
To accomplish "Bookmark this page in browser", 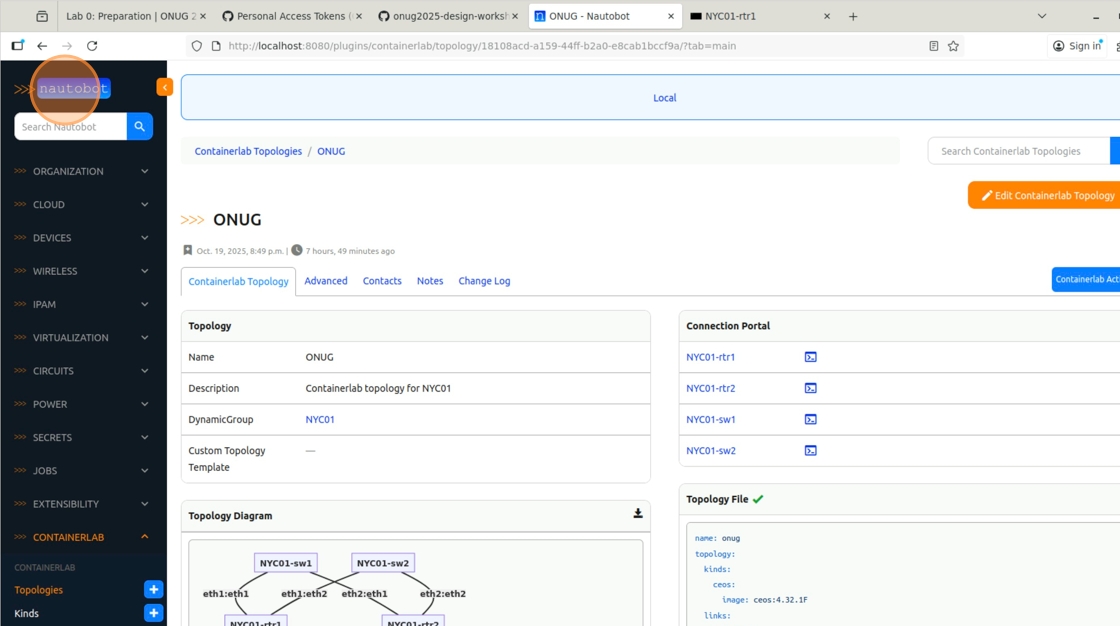I will click(953, 46).
